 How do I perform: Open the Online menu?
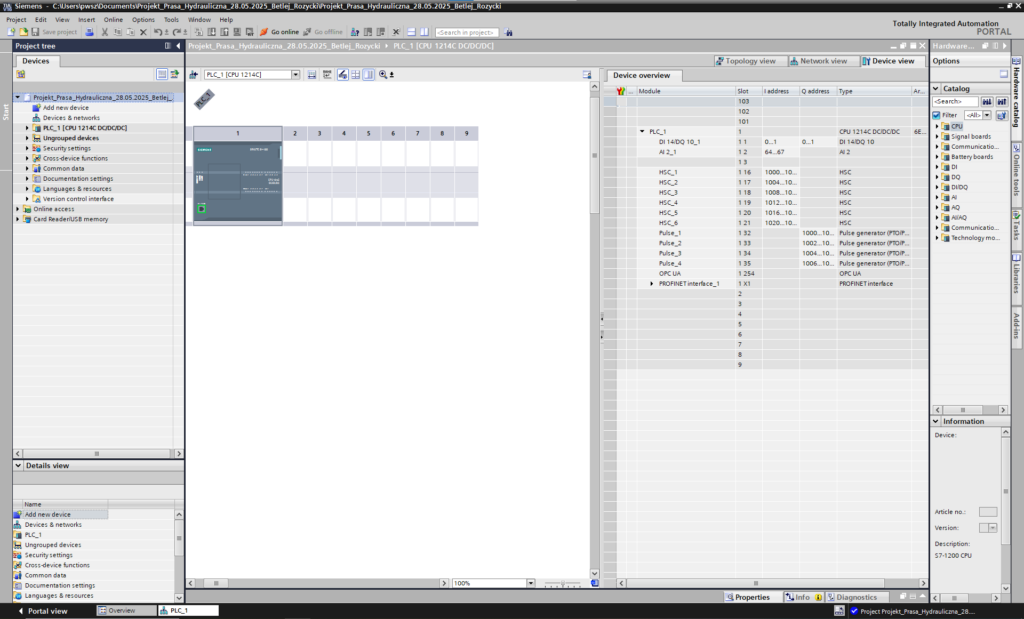[113, 20]
